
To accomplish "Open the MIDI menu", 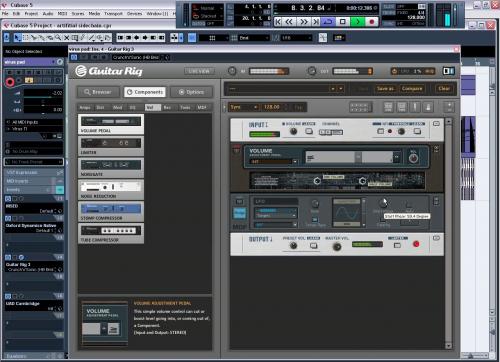I will (62, 14).
